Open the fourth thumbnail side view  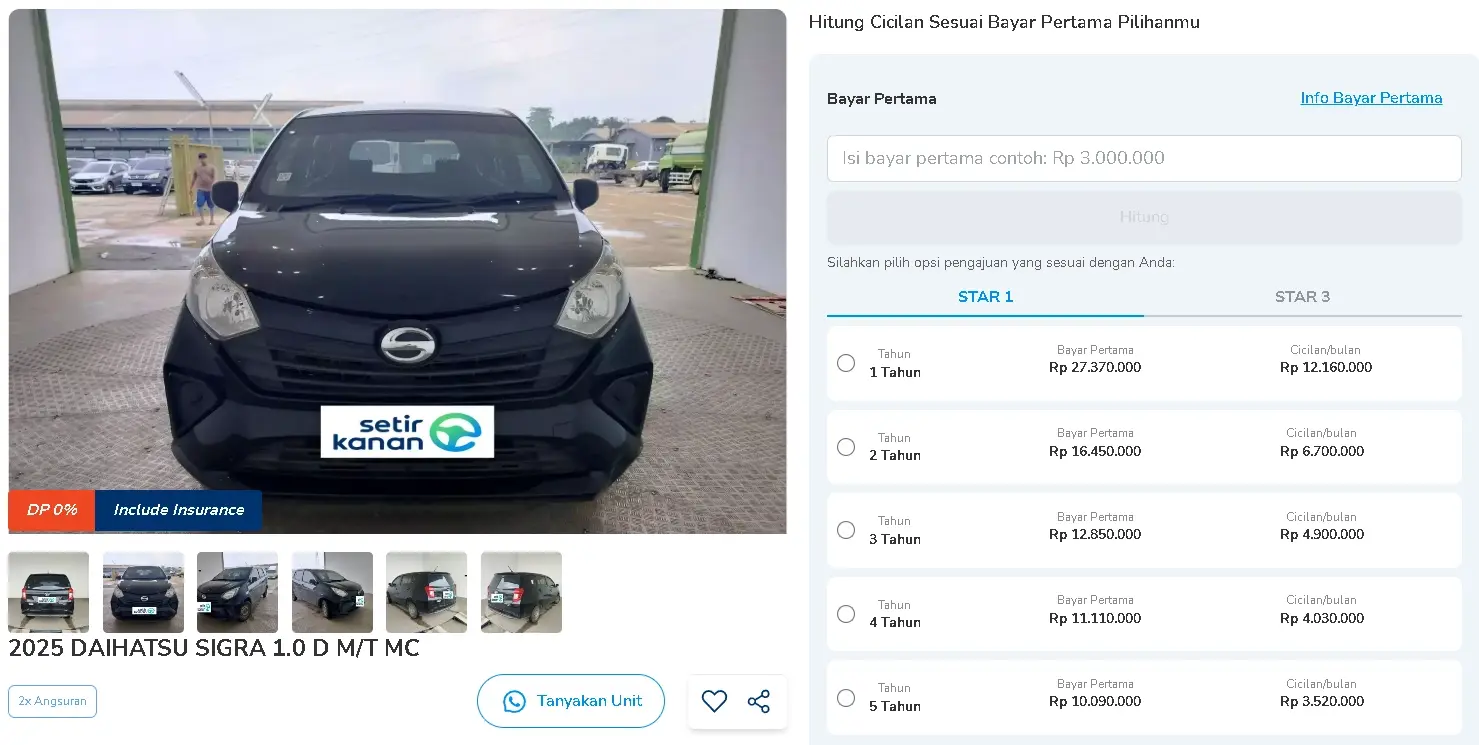[x=332, y=592]
